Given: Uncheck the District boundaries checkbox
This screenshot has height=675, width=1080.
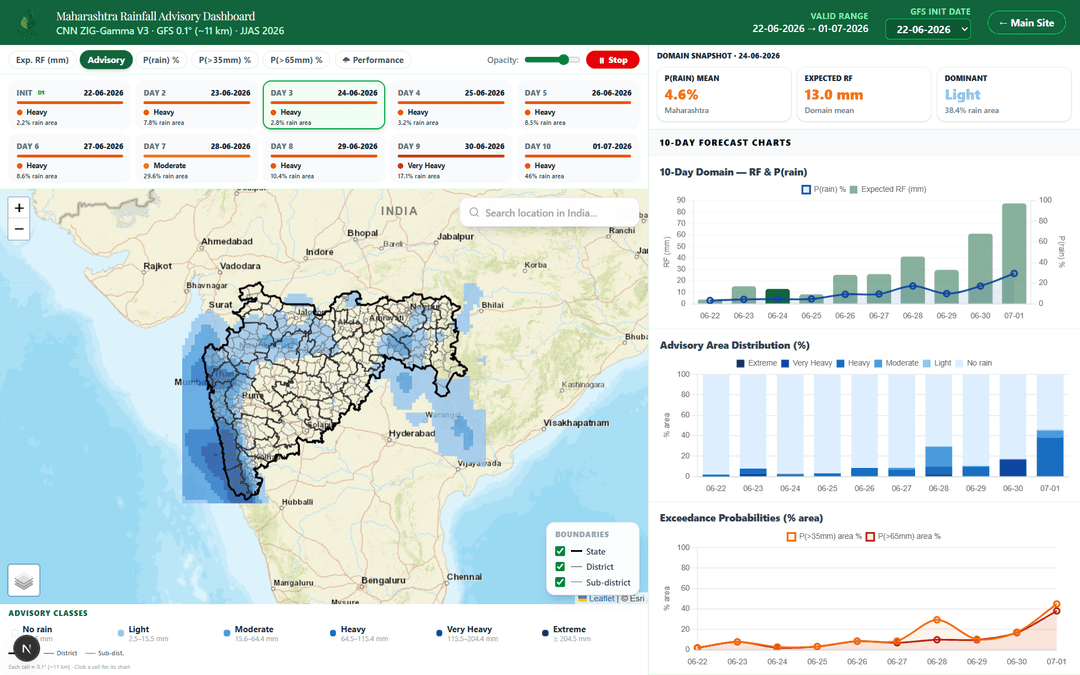Looking at the screenshot, I should pyautogui.click(x=560, y=567).
